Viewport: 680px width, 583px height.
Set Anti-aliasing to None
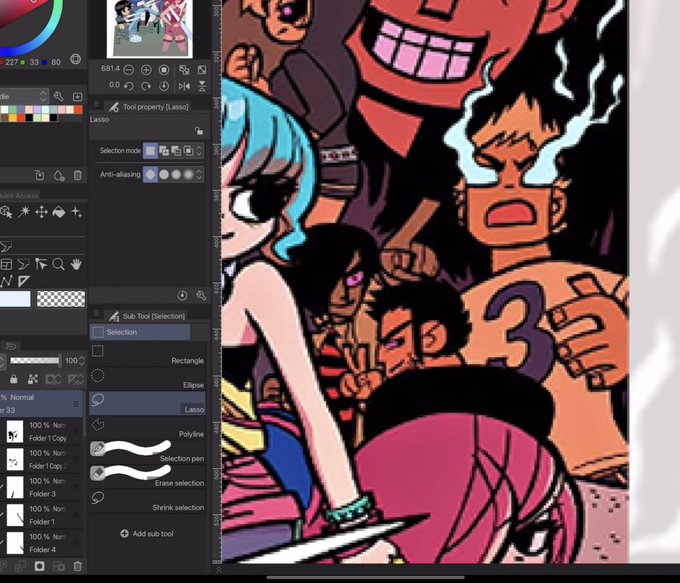pos(150,174)
